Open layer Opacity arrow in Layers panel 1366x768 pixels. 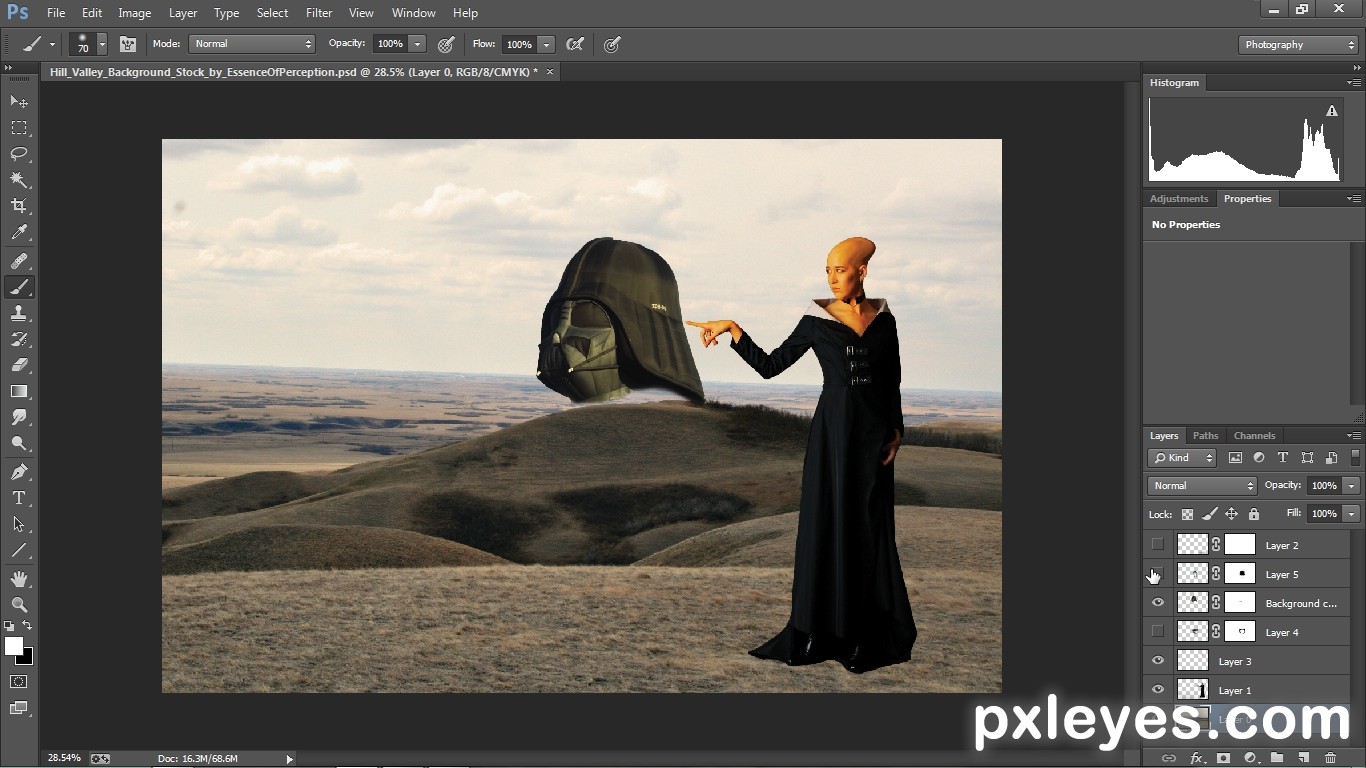click(x=1351, y=486)
